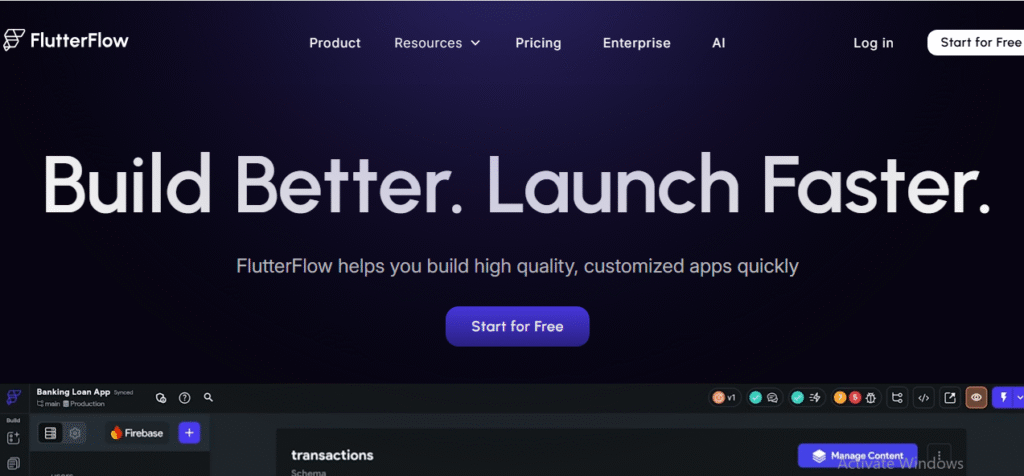The height and width of the screenshot is (476, 1024).
Task: Click the Log in link
Action: (873, 43)
